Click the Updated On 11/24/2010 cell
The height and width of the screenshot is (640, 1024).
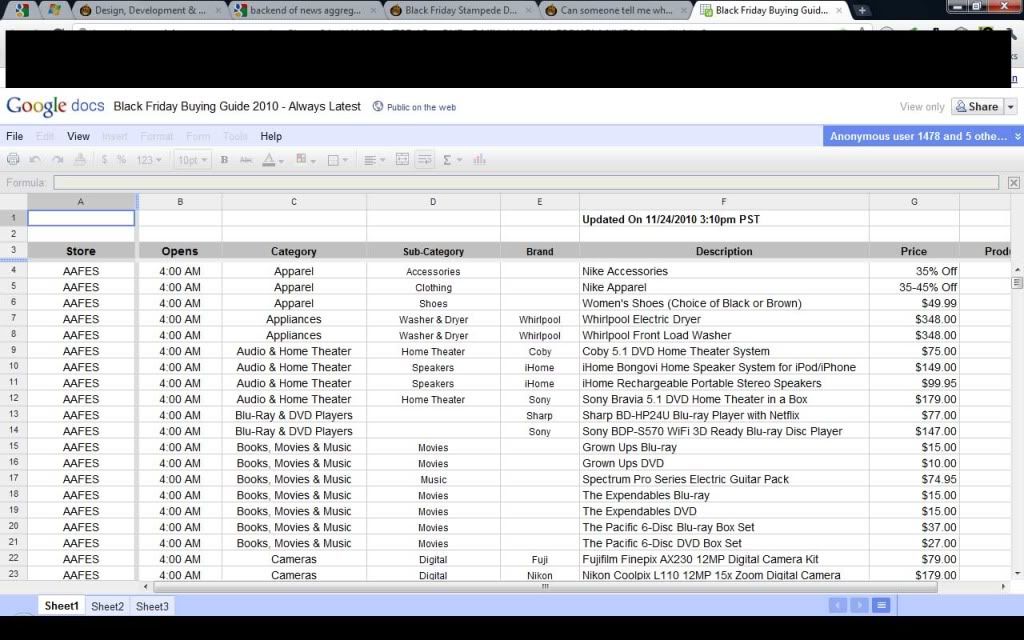tap(724, 219)
